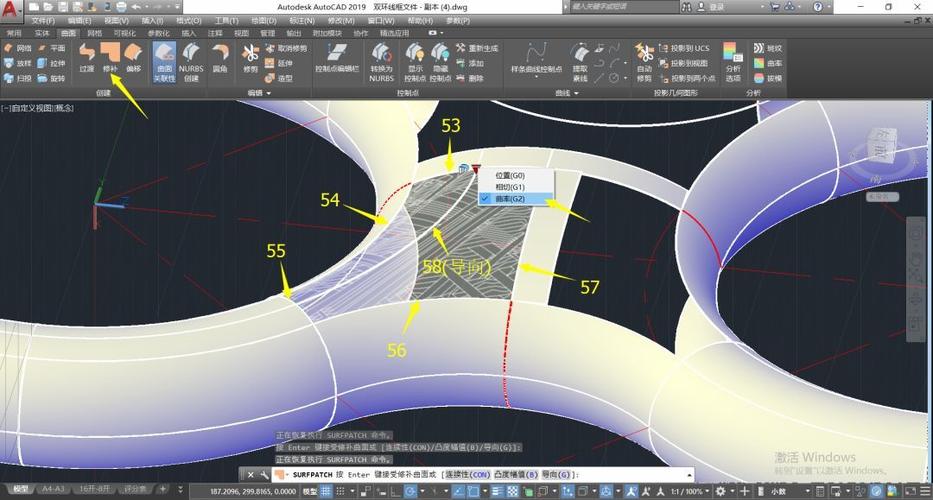Click Curvature (曲率) analysis in ribbon
Image resolution: width=933 pixels, height=500 pixels.
tap(768, 63)
